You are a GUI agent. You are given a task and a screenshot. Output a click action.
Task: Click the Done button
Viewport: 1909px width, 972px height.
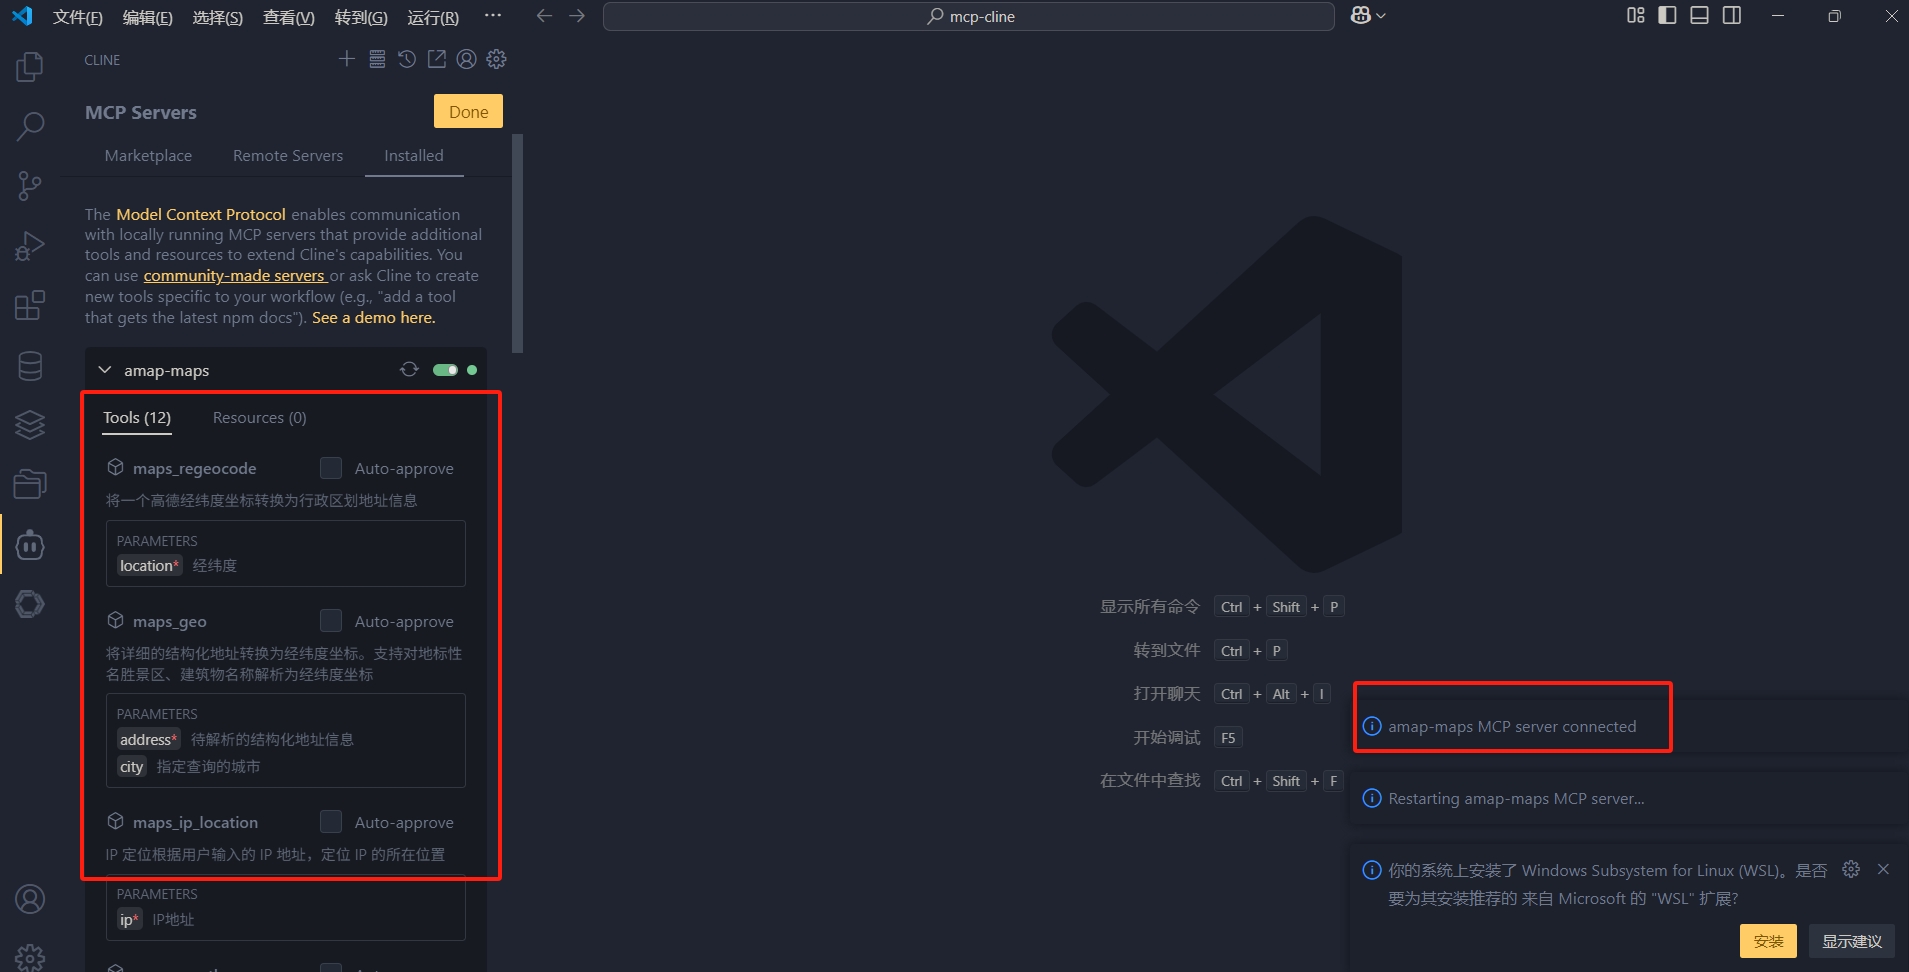coord(468,112)
